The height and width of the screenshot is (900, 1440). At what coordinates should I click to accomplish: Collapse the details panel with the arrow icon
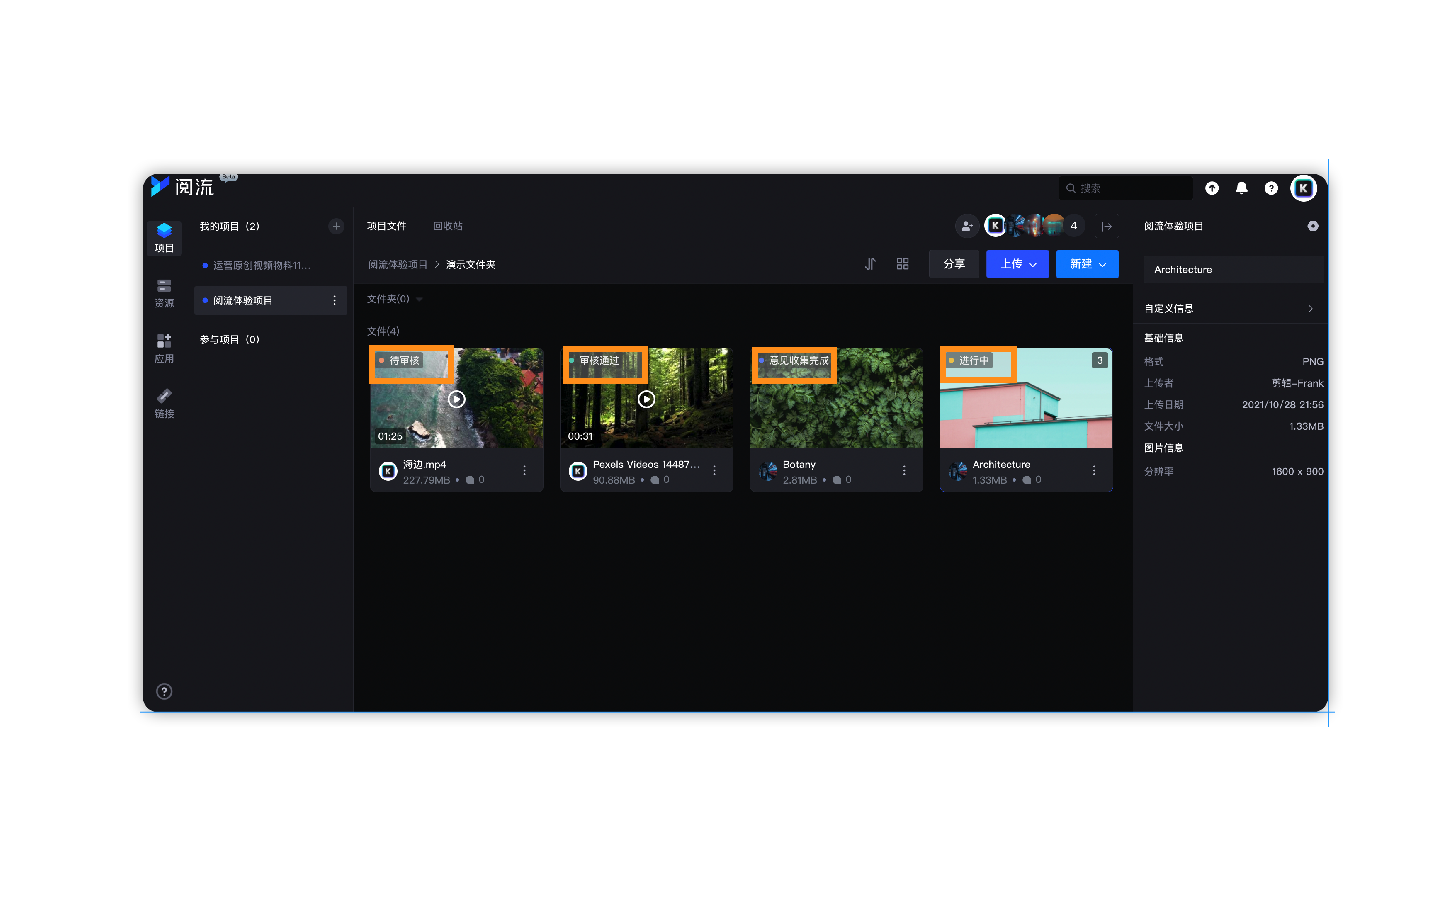[x=1106, y=226]
